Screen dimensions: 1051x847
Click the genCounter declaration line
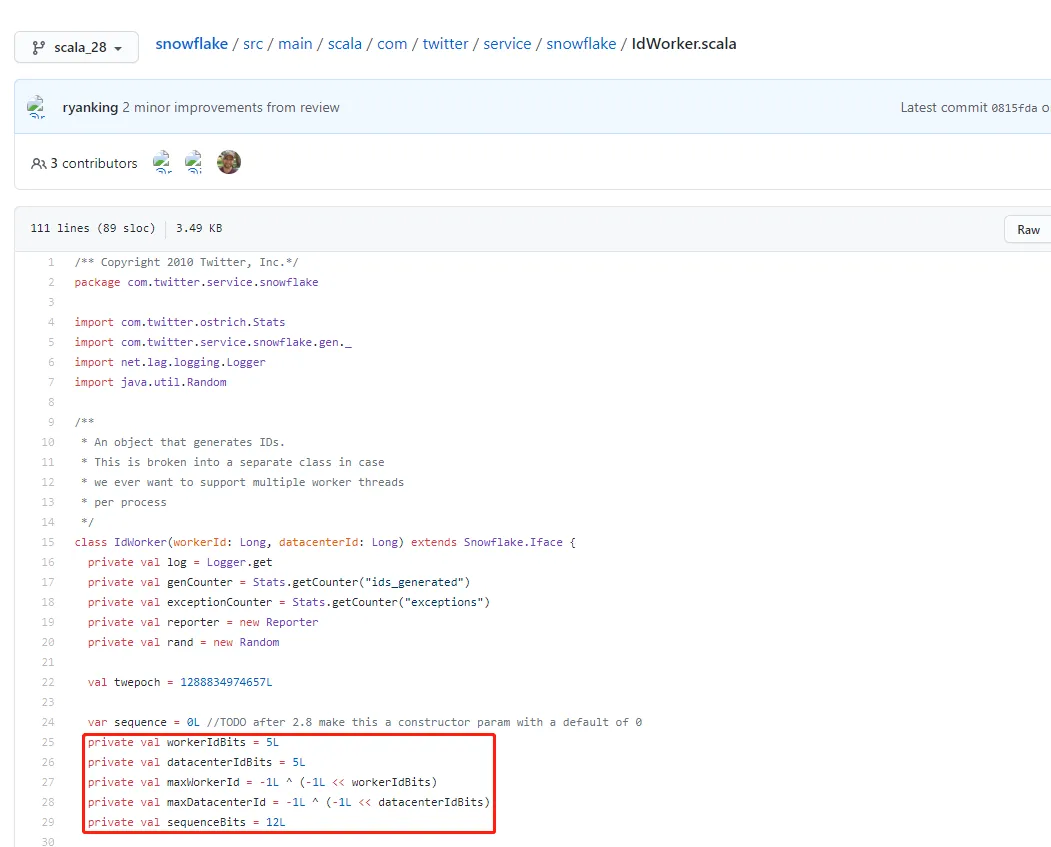point(279,583)
